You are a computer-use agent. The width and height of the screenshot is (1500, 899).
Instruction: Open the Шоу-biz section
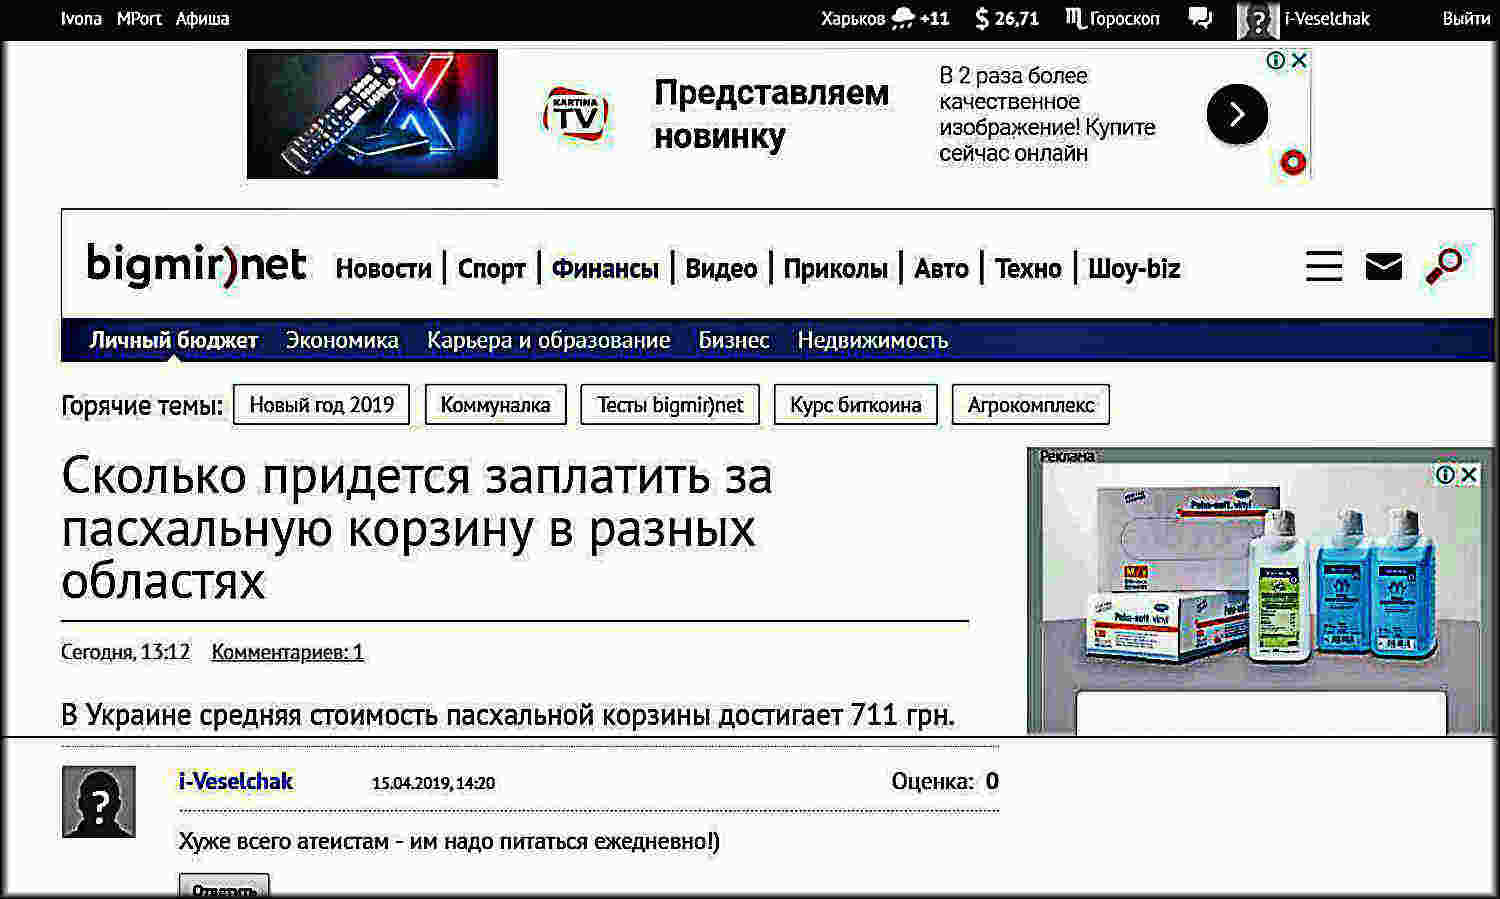point(1134,269)
